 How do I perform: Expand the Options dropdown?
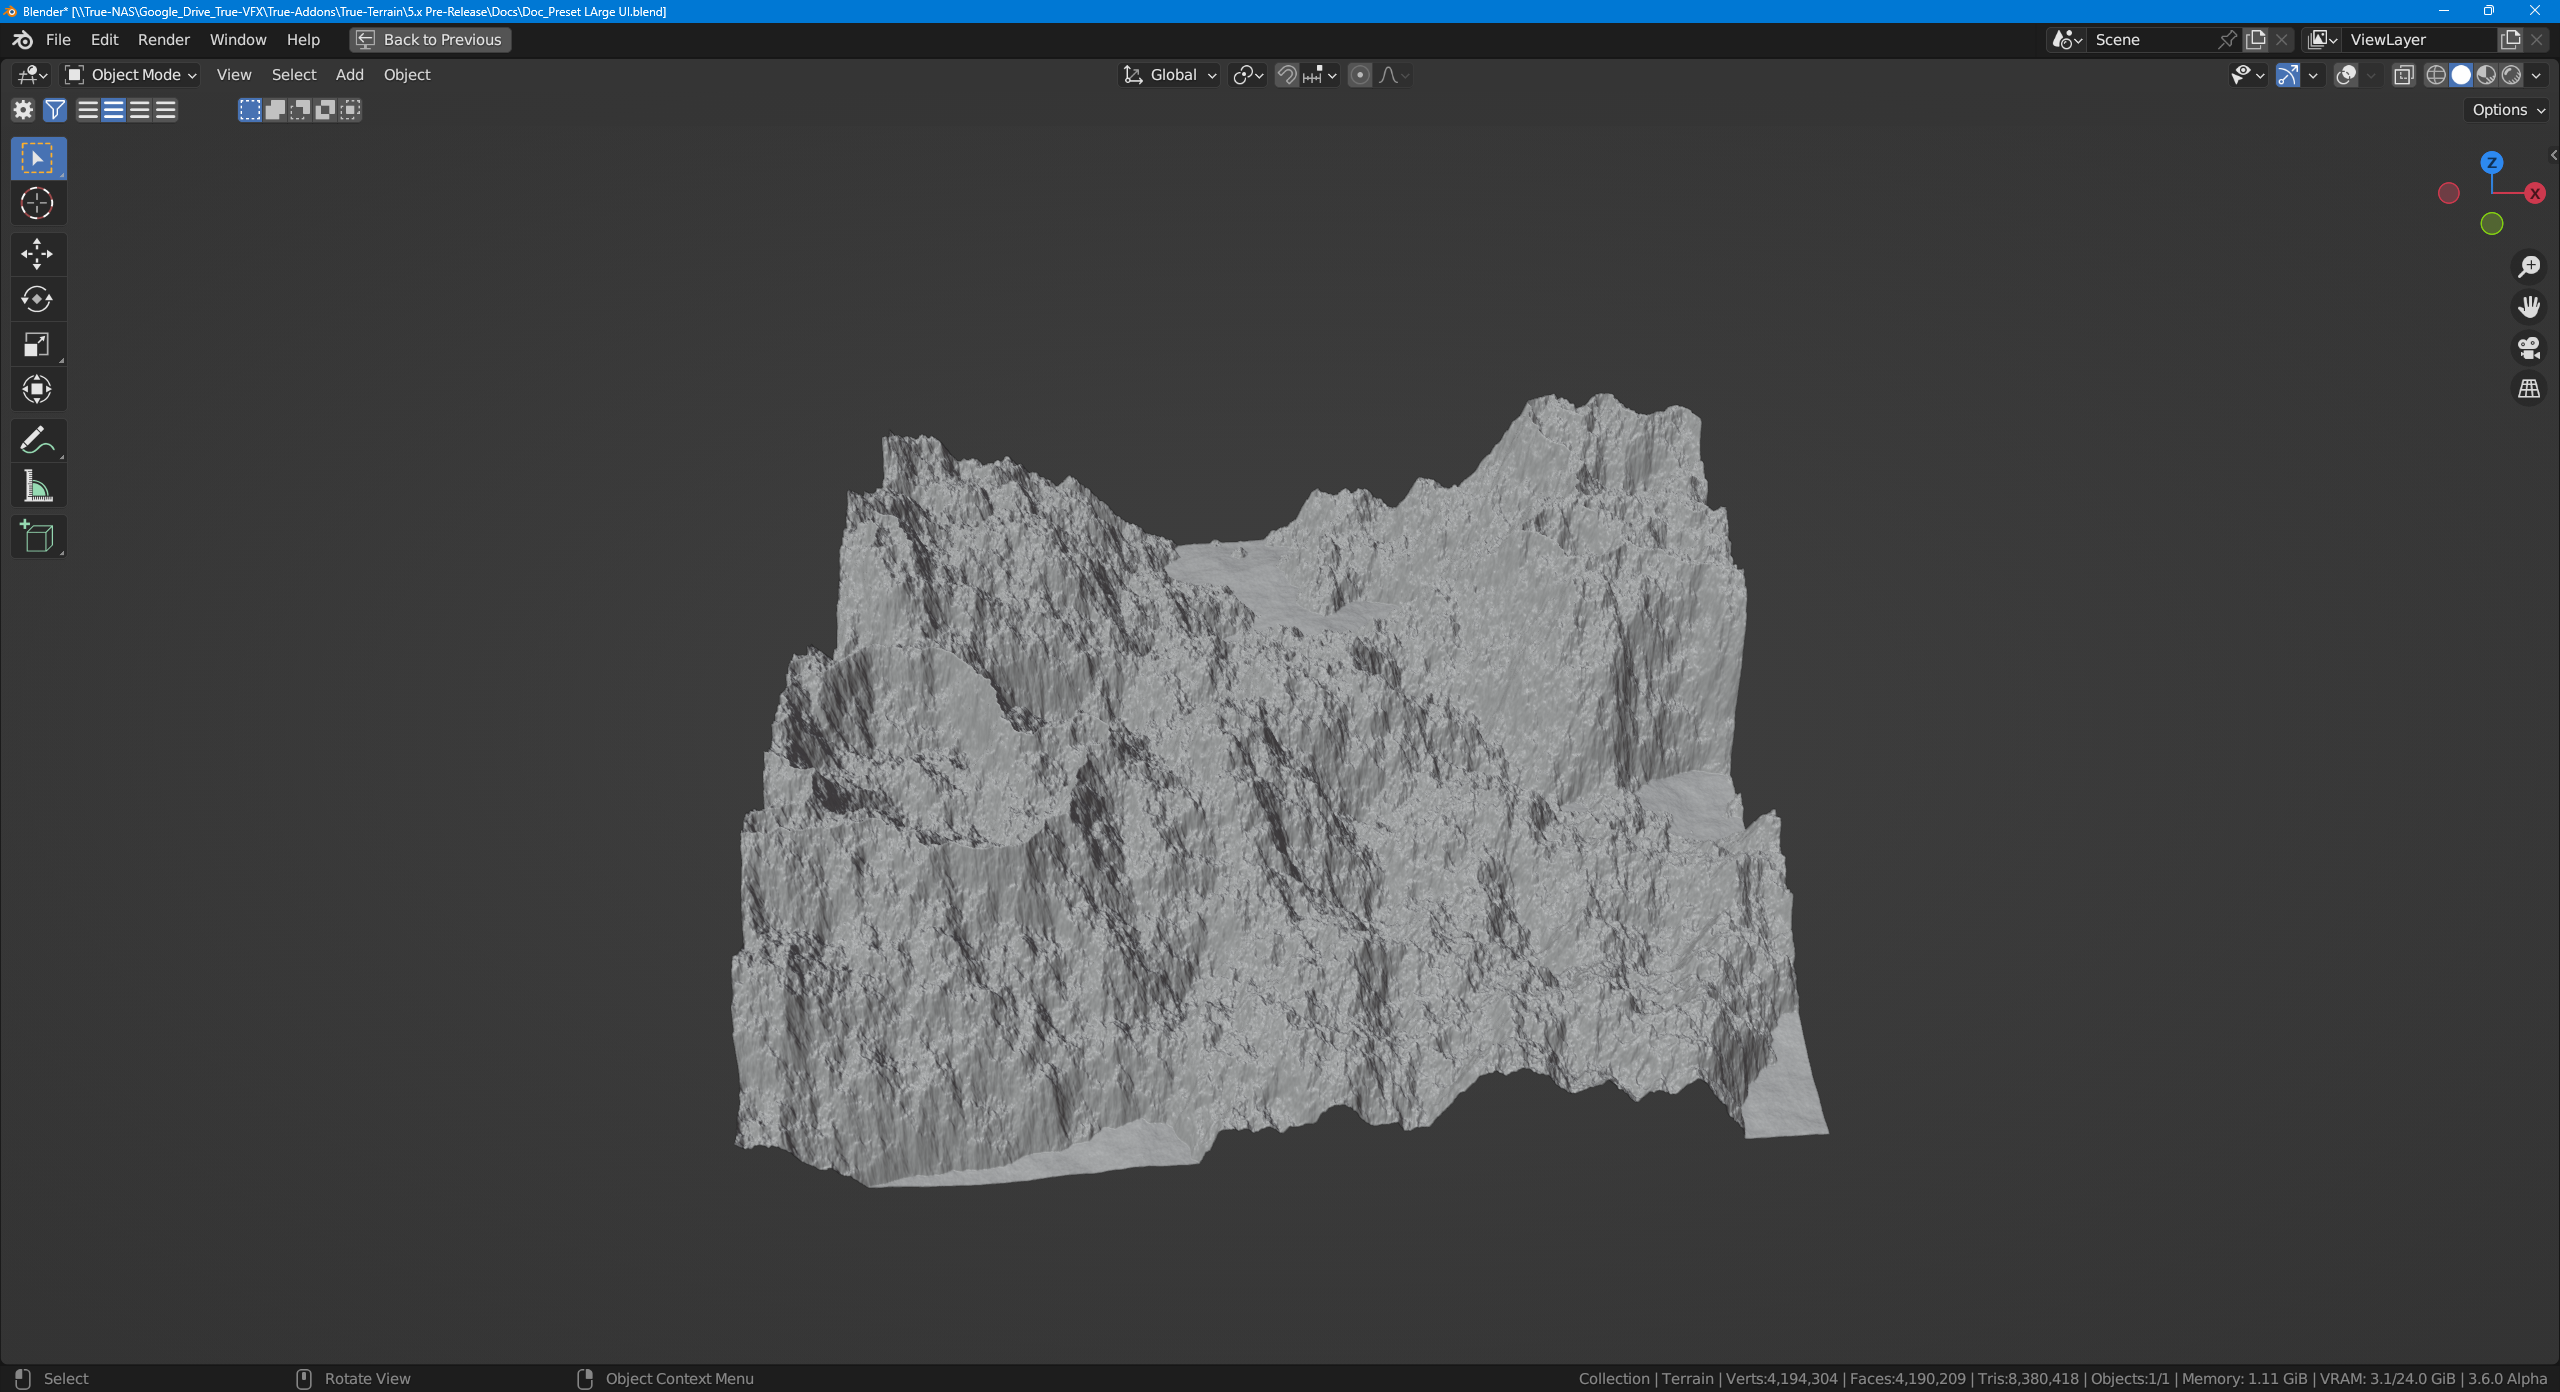pyautogui.click(x=2508, y=110)
